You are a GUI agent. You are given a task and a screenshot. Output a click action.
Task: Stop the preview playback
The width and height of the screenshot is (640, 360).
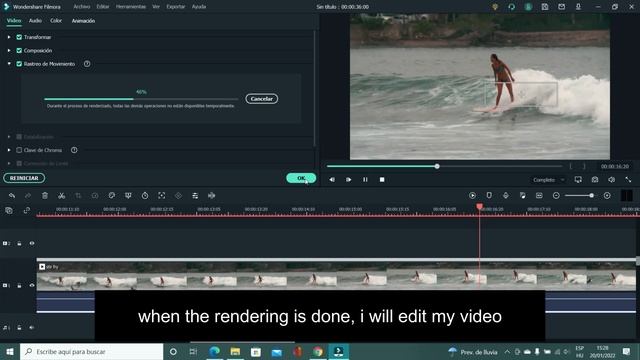point(382,180)
